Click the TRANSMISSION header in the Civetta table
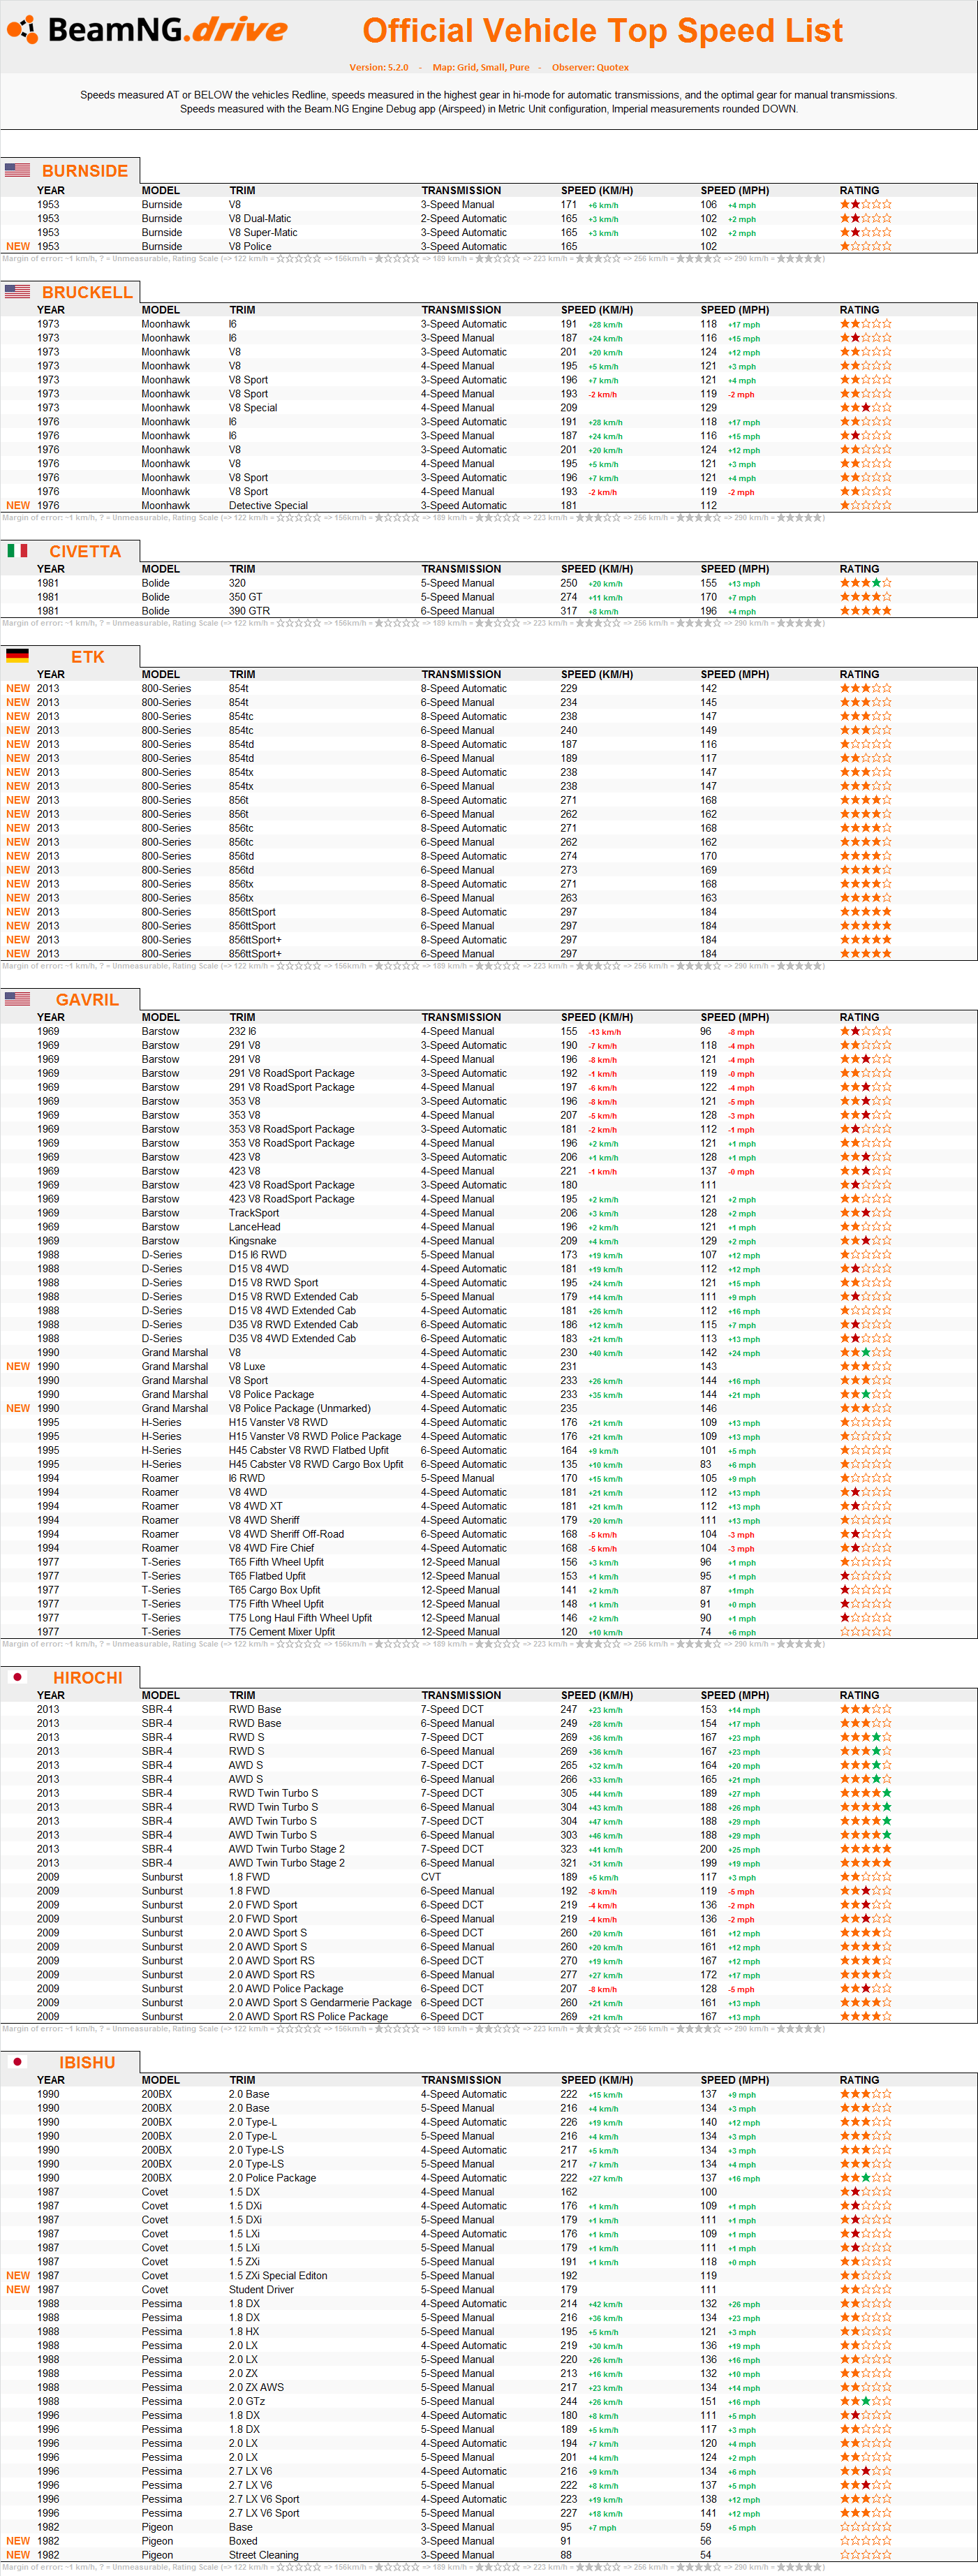The height and width of the screenshot is (2576, 978). click(461, 569)
